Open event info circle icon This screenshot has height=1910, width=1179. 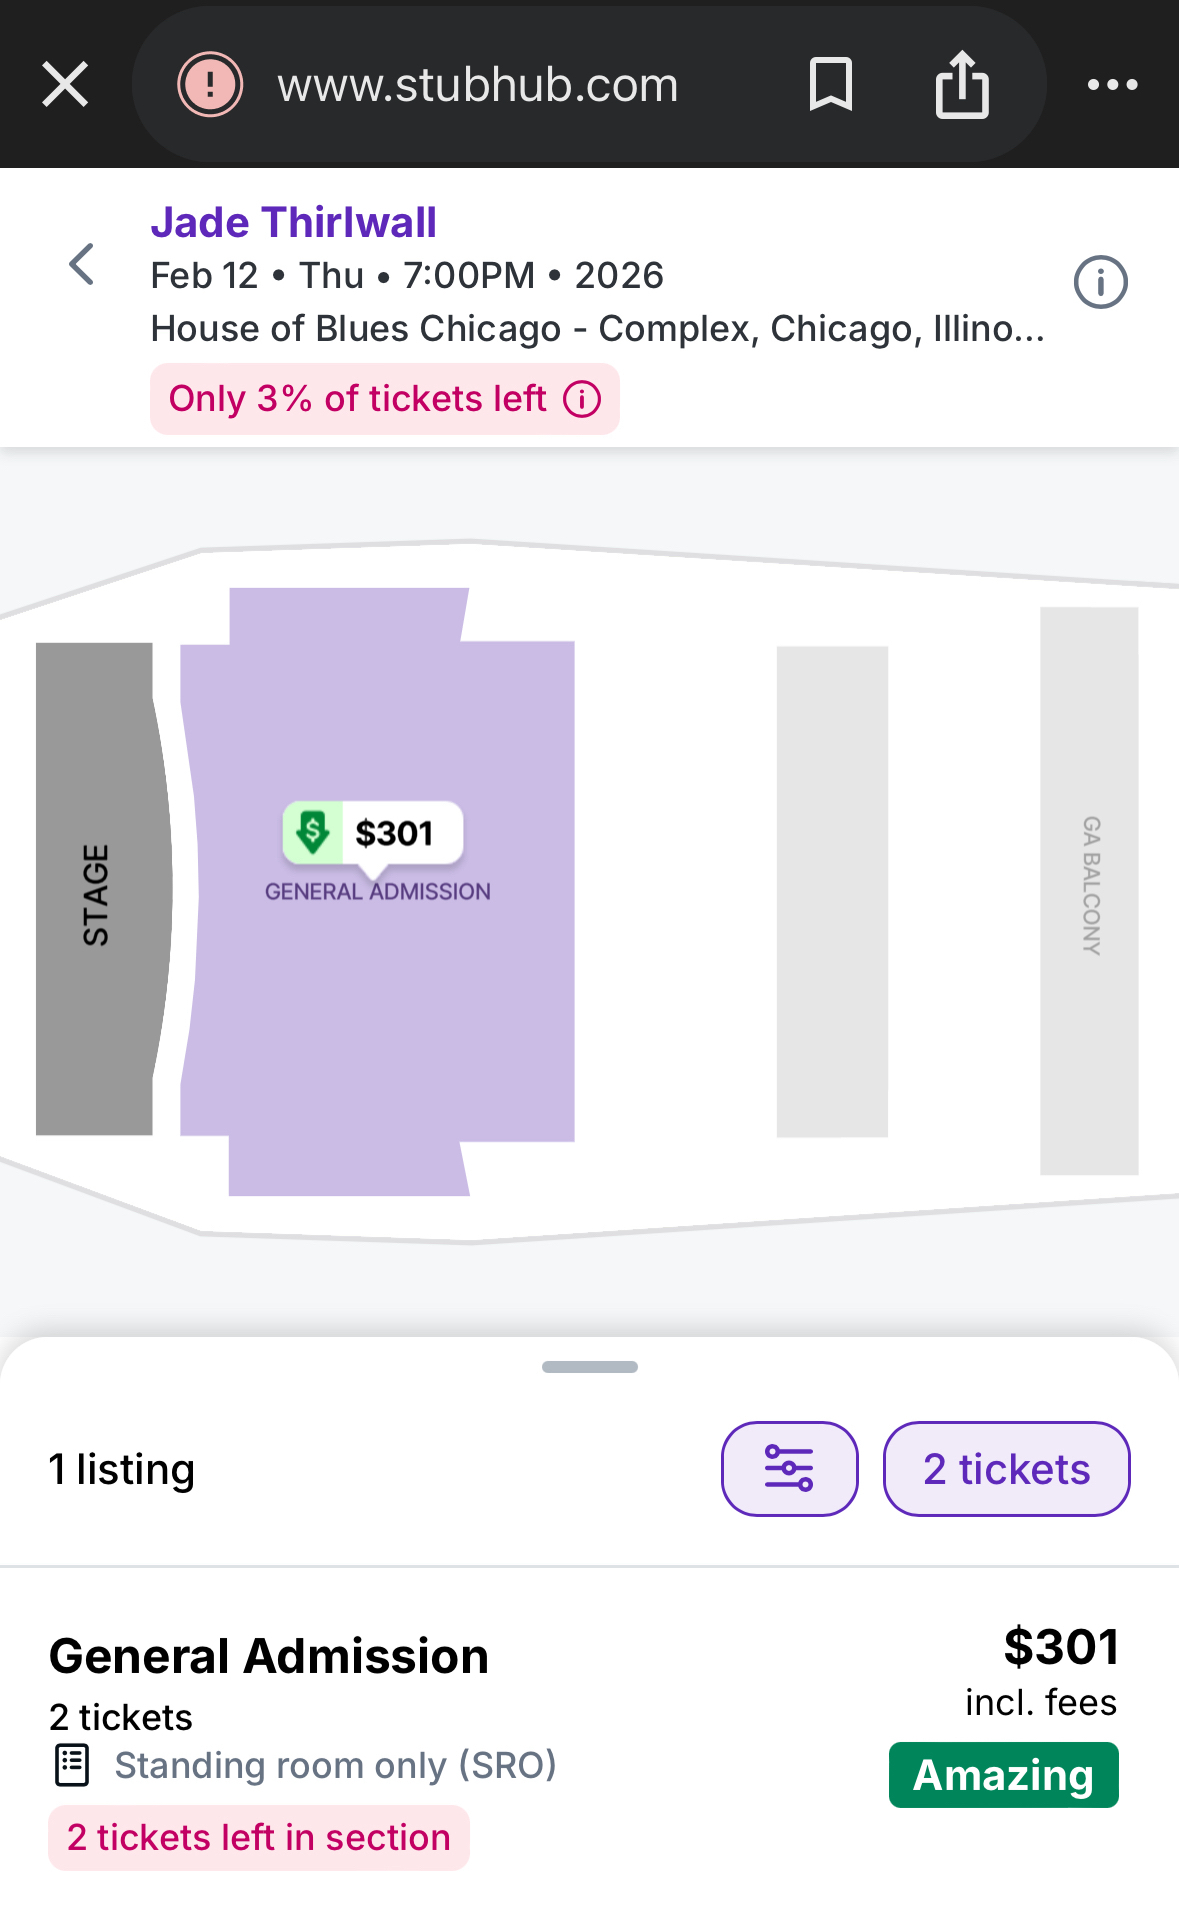(x=1100, y=282)
